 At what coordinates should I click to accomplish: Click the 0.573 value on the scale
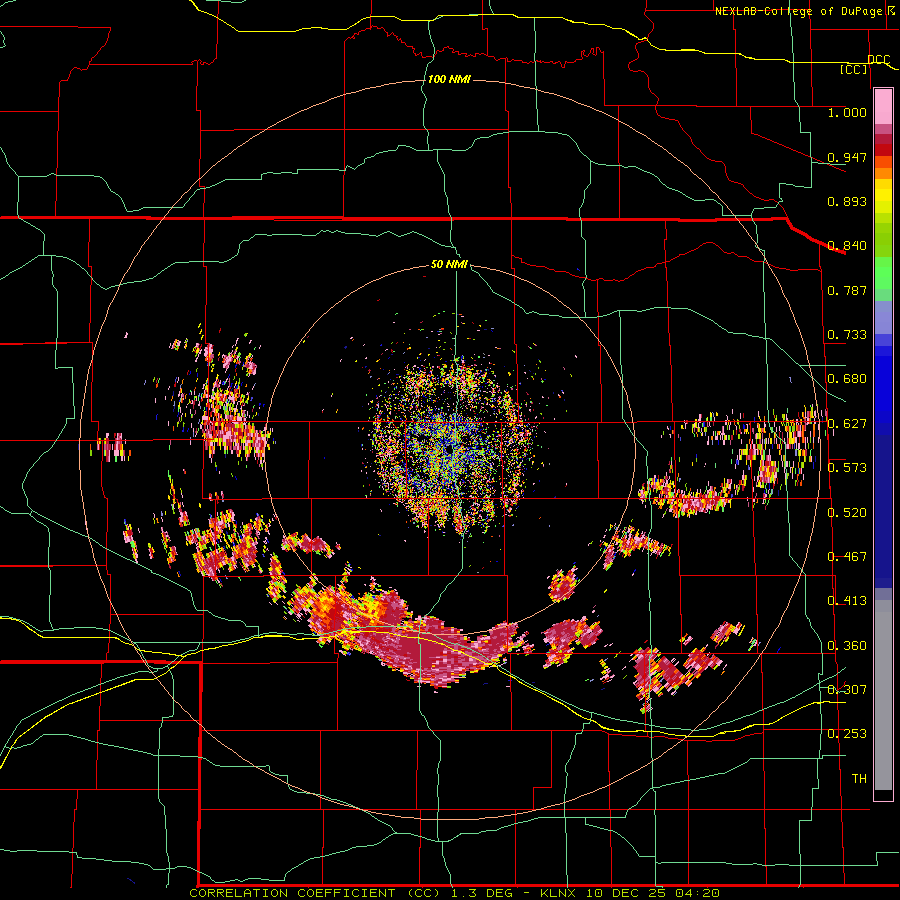coord(847,468)
